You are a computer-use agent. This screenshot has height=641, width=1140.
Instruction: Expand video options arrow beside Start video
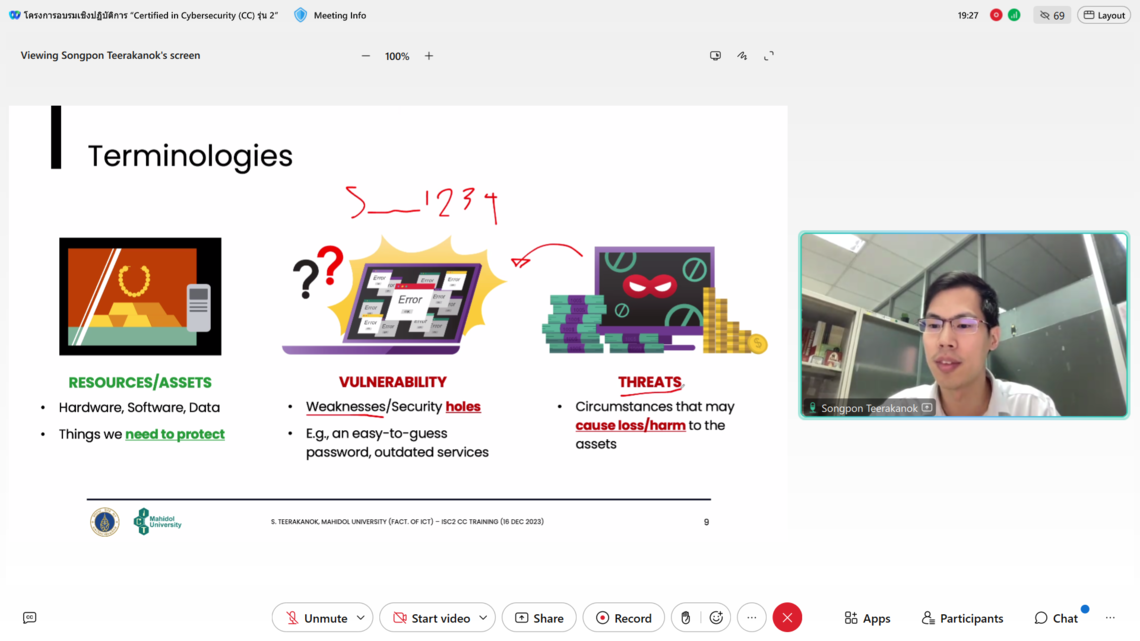tap(483, 618)
